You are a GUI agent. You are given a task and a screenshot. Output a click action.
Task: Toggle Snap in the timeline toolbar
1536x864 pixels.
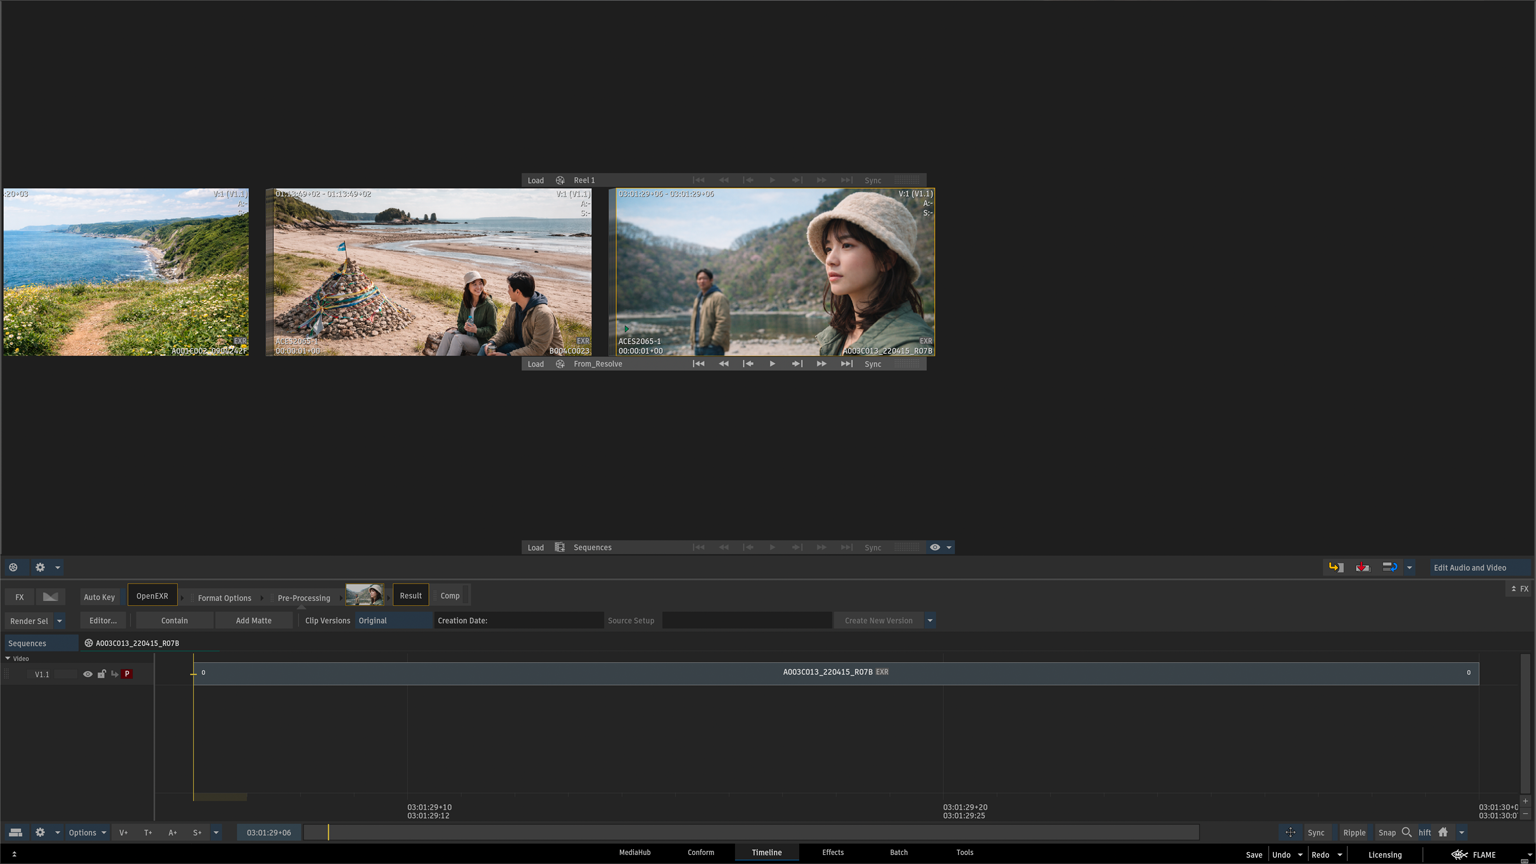coord(1386,832)
